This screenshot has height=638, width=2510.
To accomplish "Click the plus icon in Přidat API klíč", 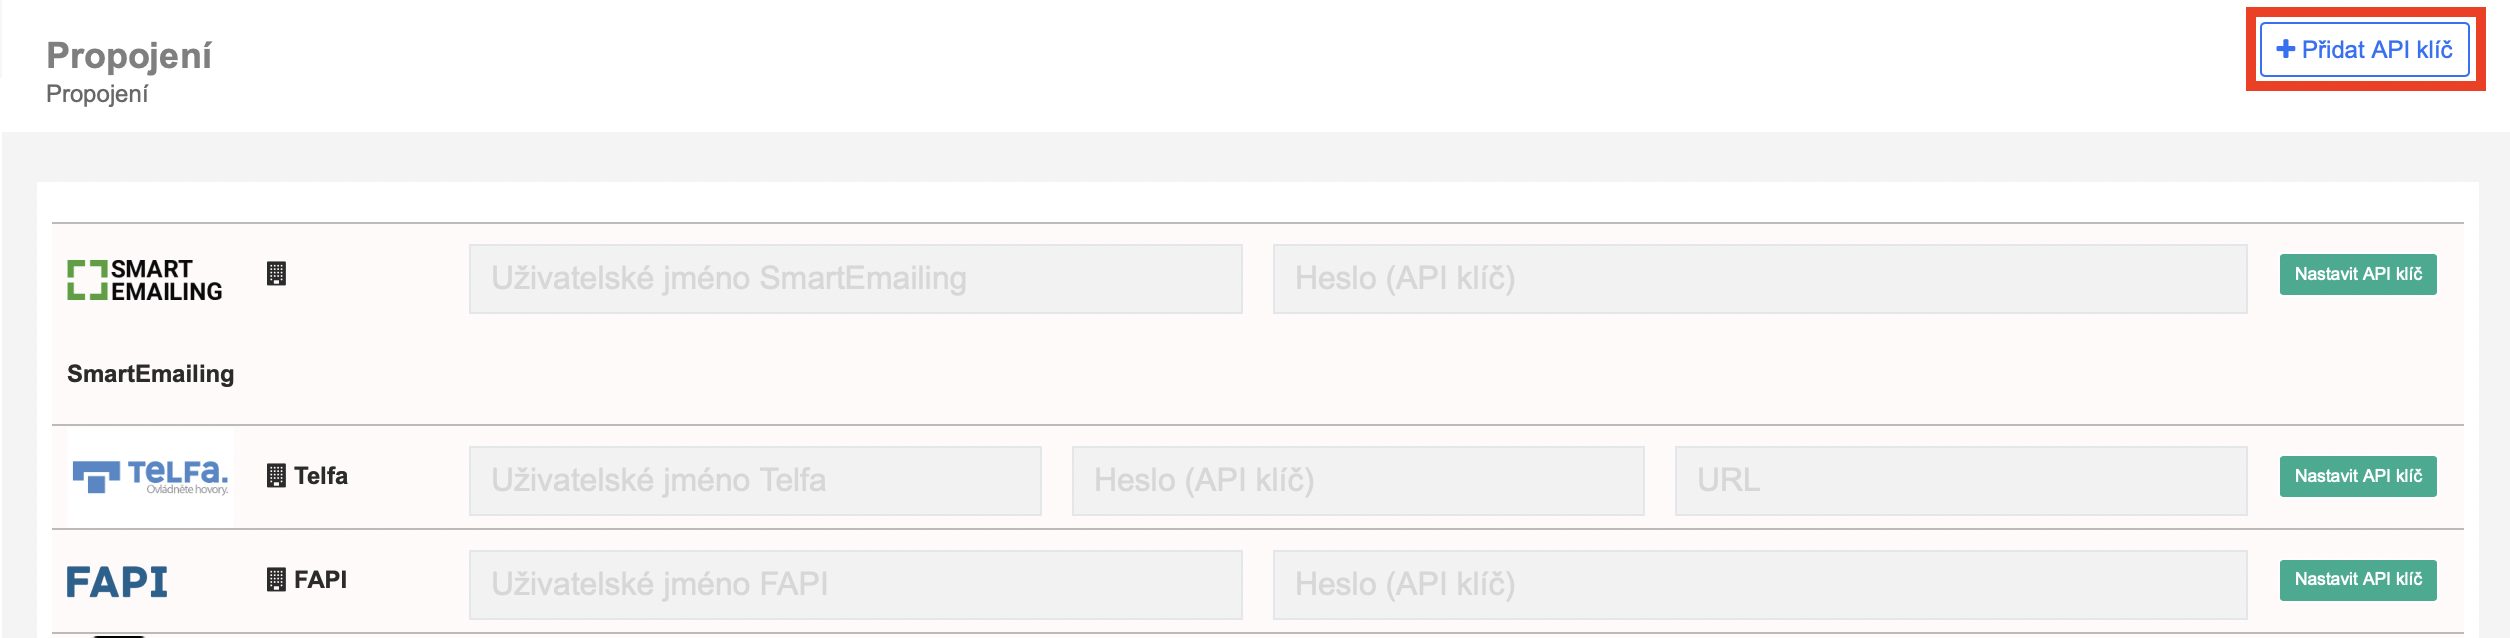I will click(x=2286, y=49).
